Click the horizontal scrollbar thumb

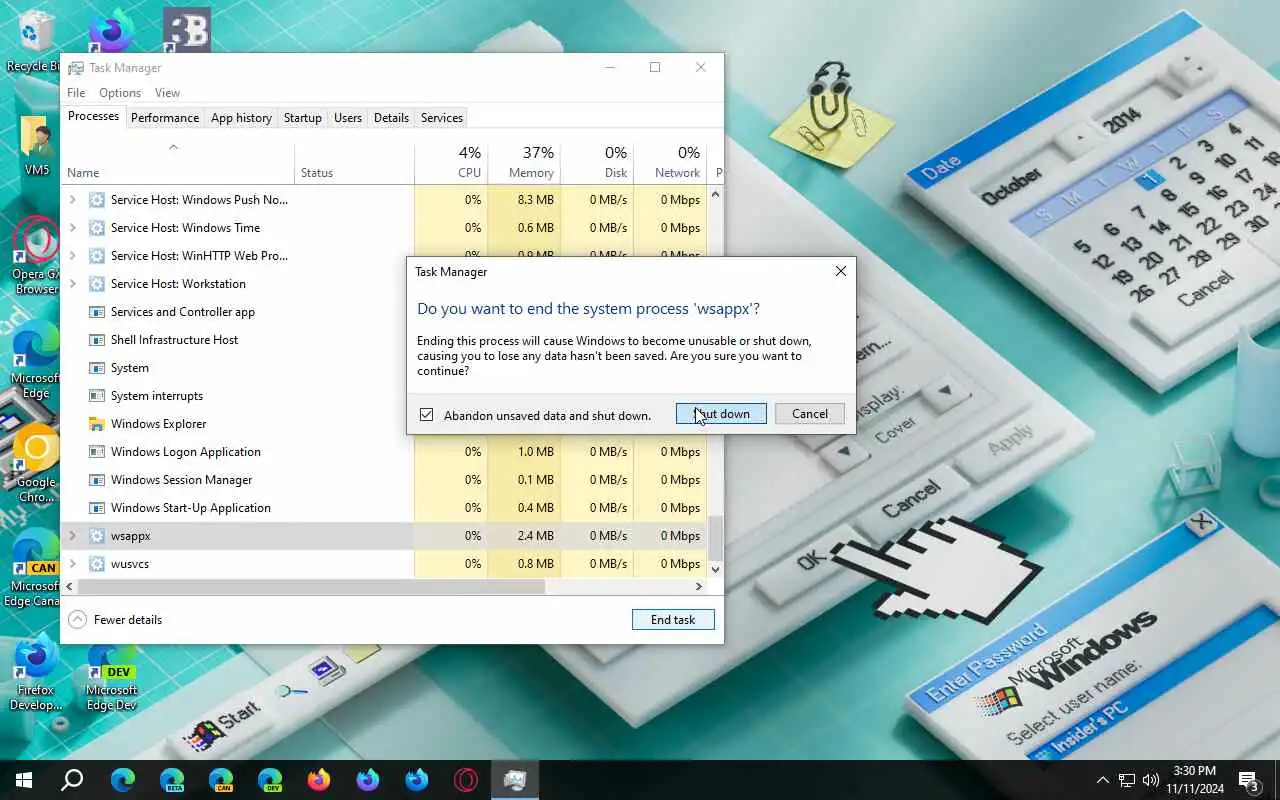click(x=311, y=586)
